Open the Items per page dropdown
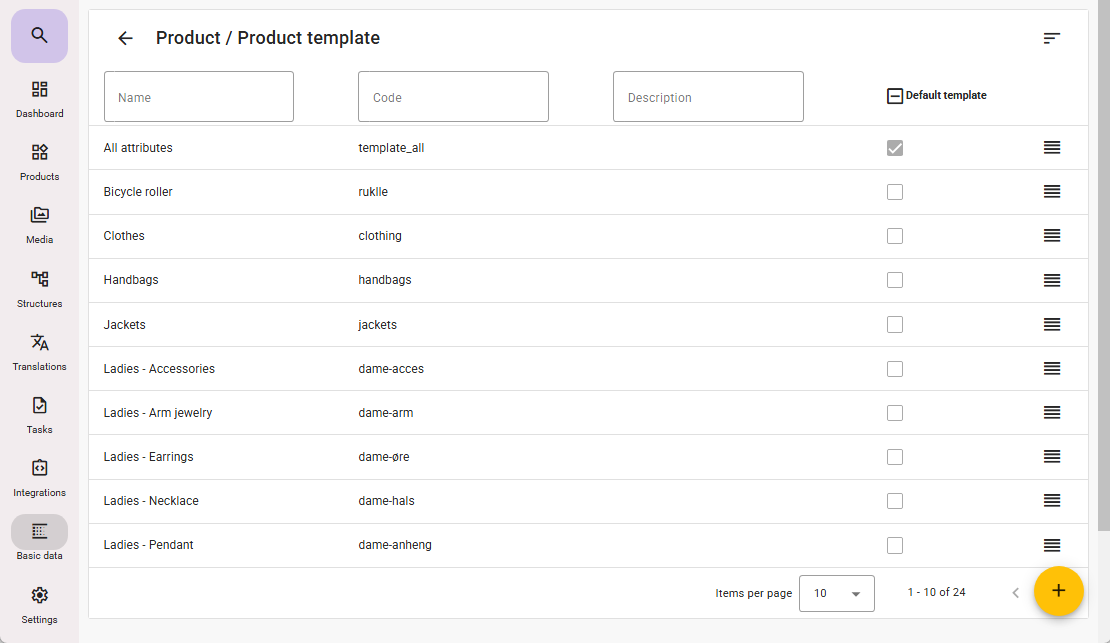The width and height of the screenshot is (1110, 643). coord(836,593)
